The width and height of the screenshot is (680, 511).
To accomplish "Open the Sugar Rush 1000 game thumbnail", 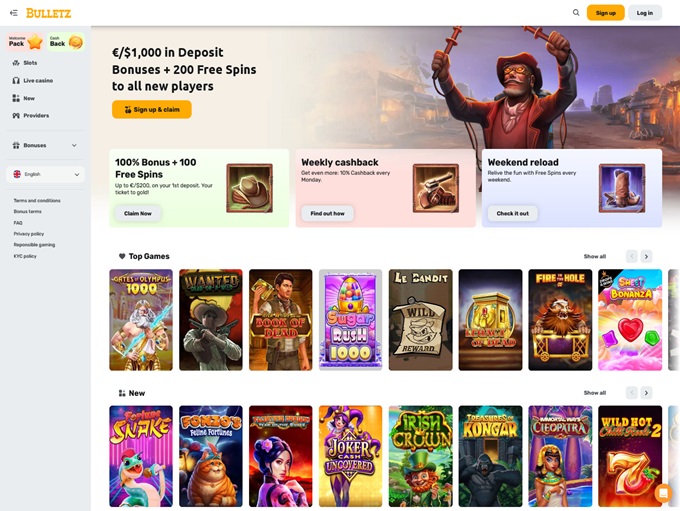I will click(x=350, y=320).
